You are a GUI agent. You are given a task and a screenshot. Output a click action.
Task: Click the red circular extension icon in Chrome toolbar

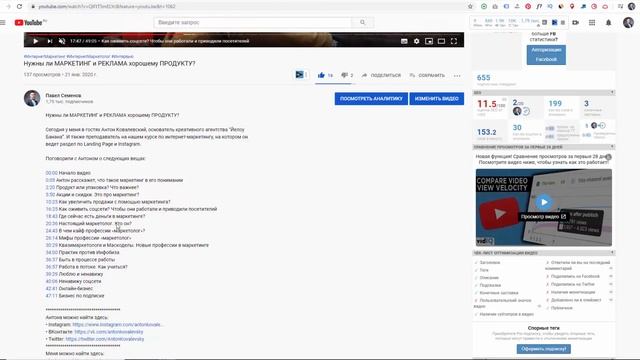pos(528,7)
